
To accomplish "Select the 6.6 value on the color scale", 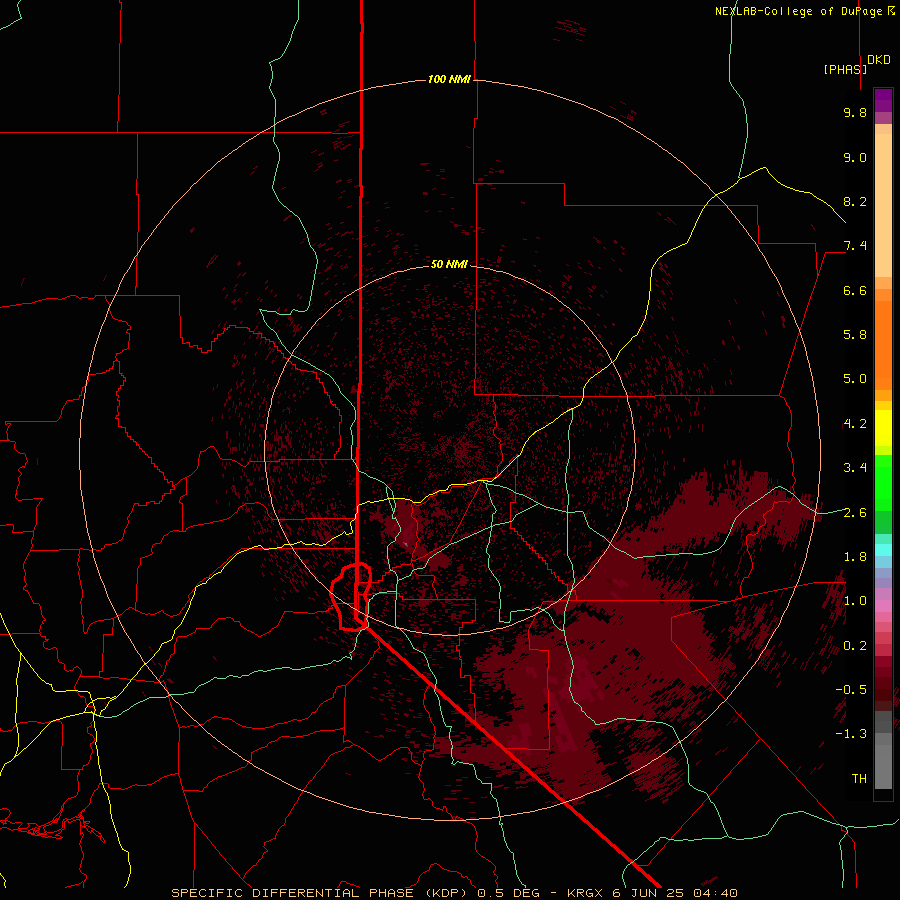I will click(x=855, y=290).
